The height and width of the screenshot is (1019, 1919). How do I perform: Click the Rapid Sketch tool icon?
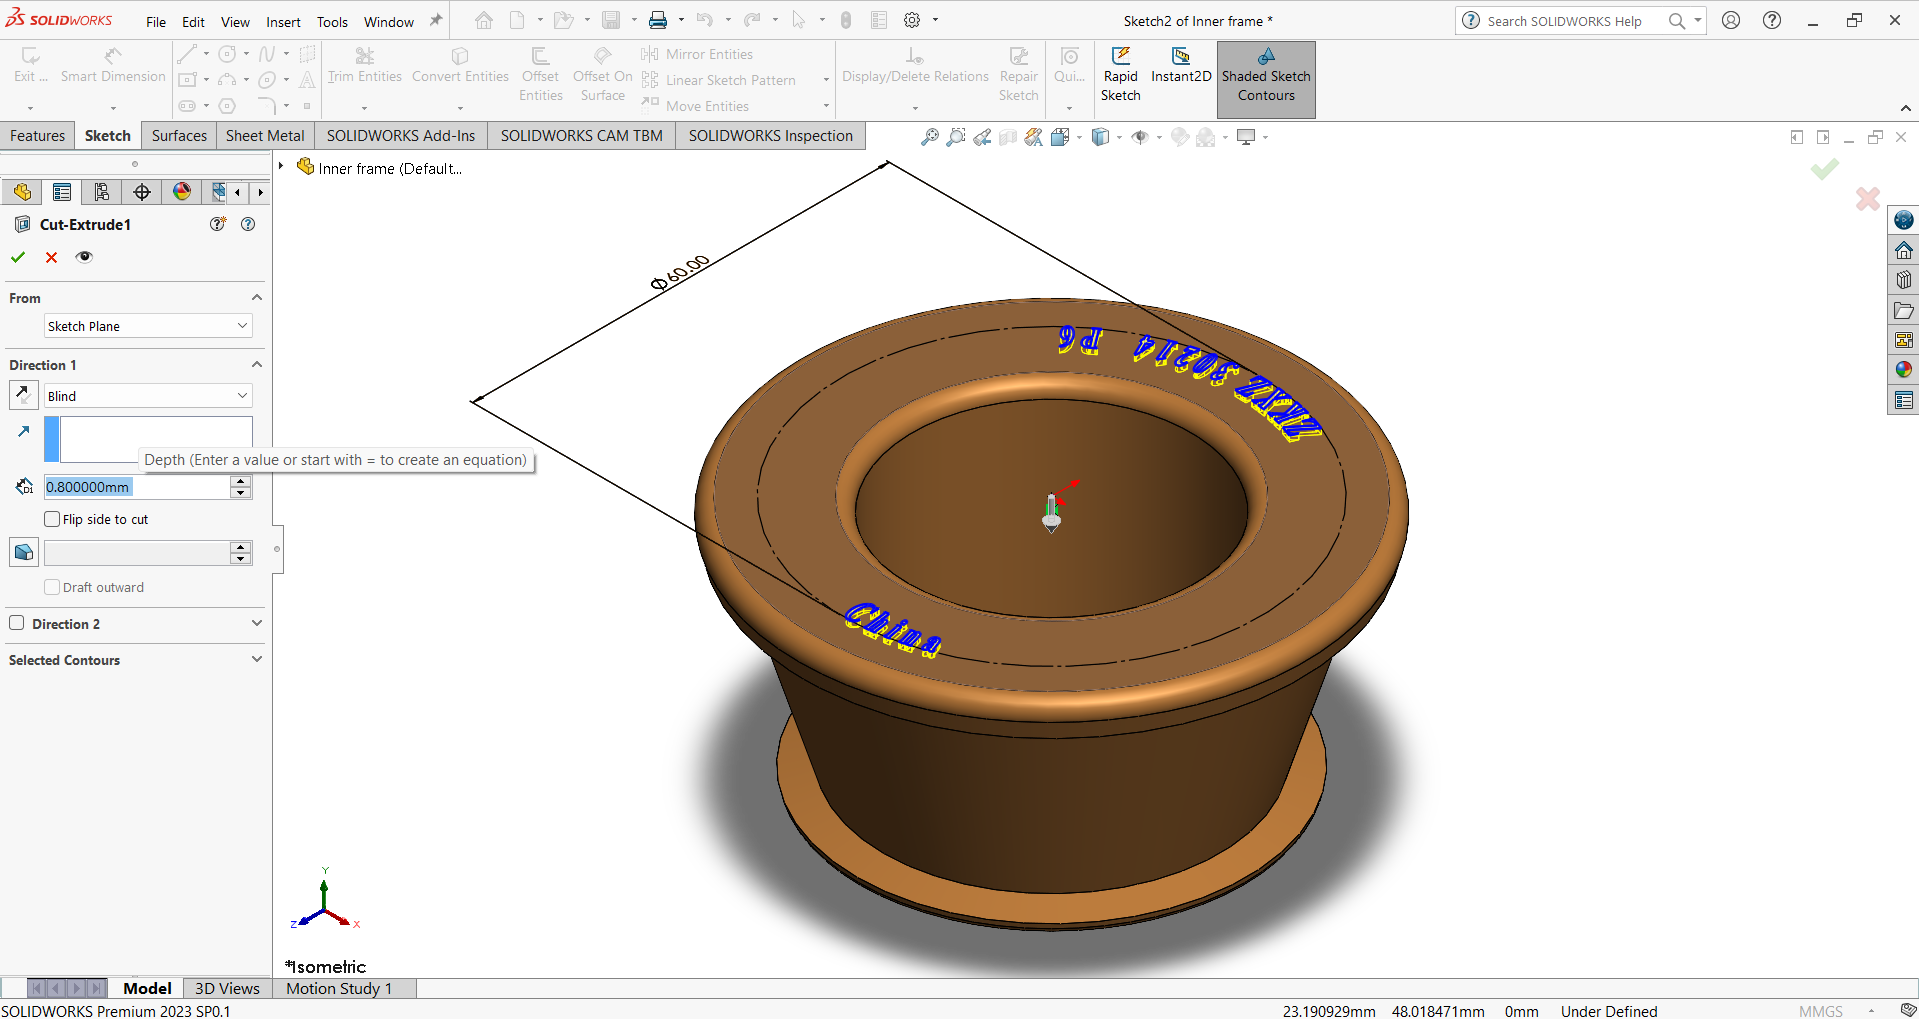(1120, 57)
